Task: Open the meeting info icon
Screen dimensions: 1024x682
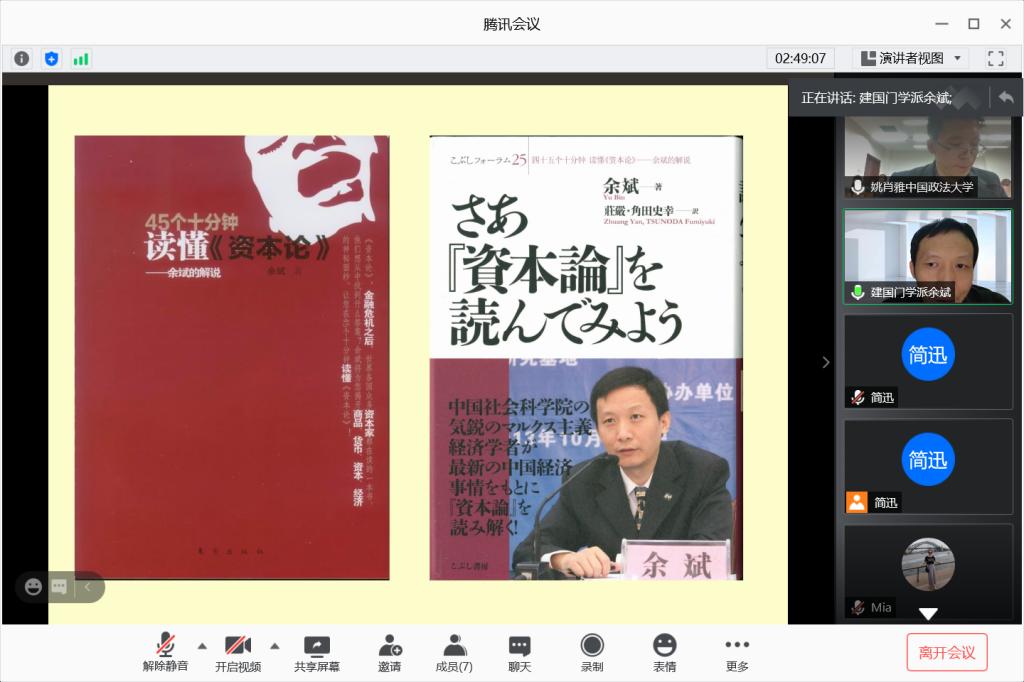Action: (21, 58)
